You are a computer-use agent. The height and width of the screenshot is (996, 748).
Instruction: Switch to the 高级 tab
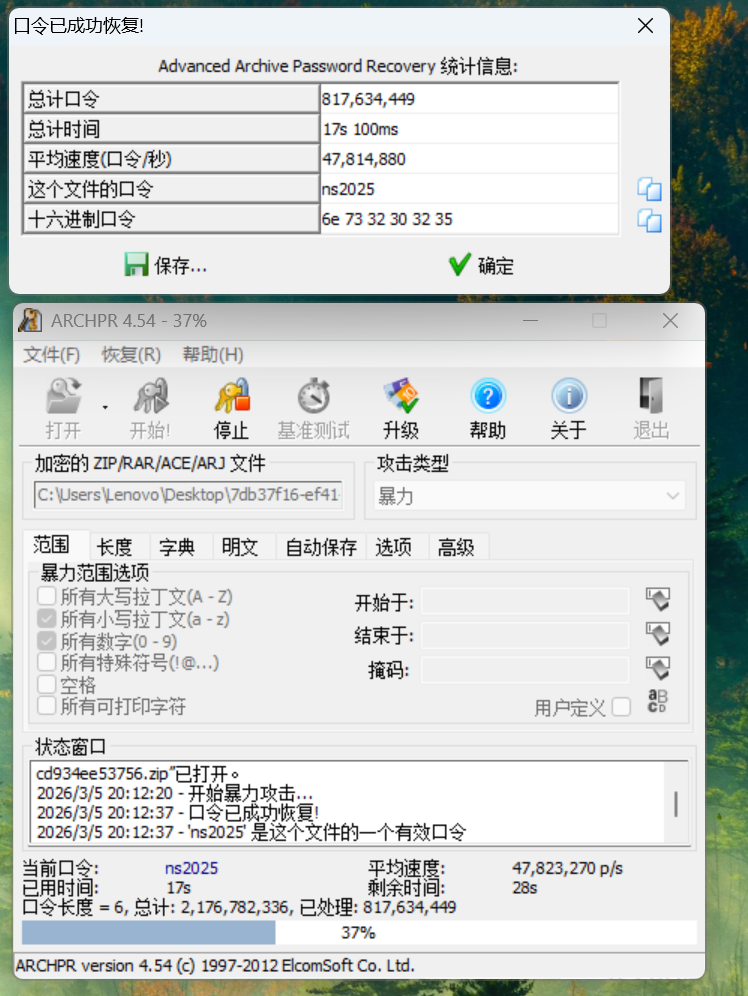pos(456,546)
